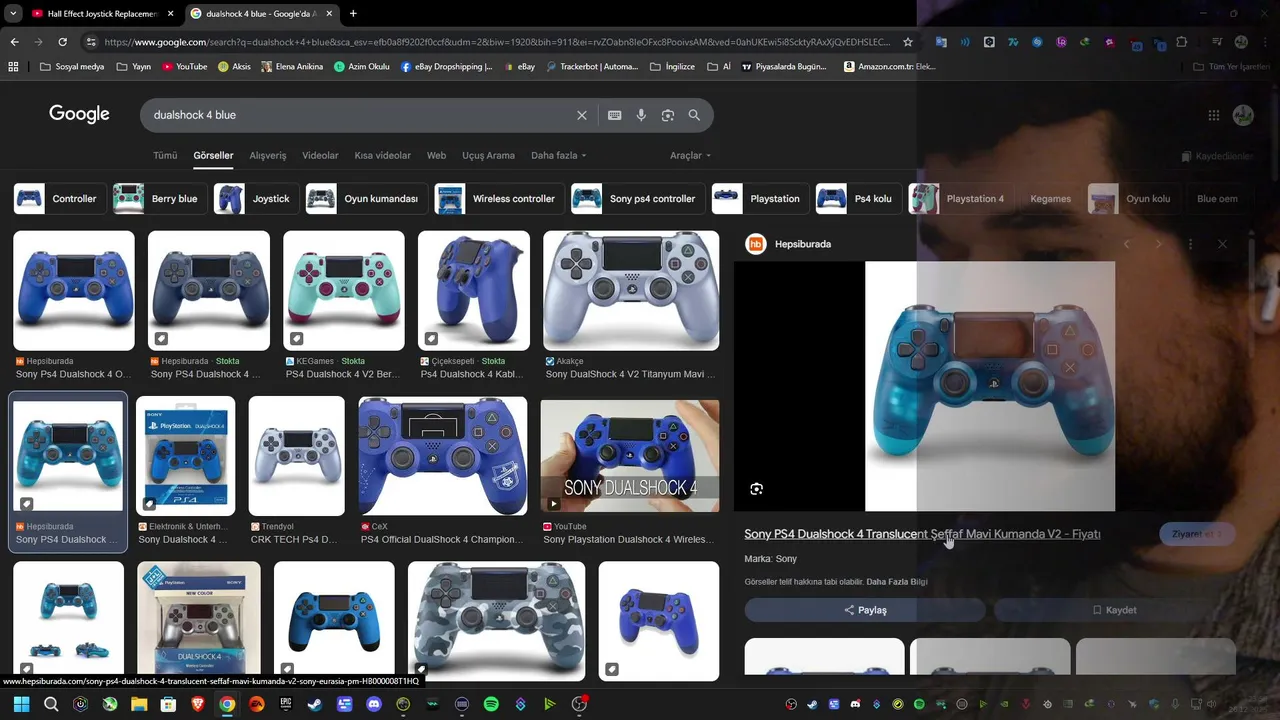Screen dimensions: 1280x720
Task: Click the Daha Fazla Bilgi link
Action: [x=897, y=582]
